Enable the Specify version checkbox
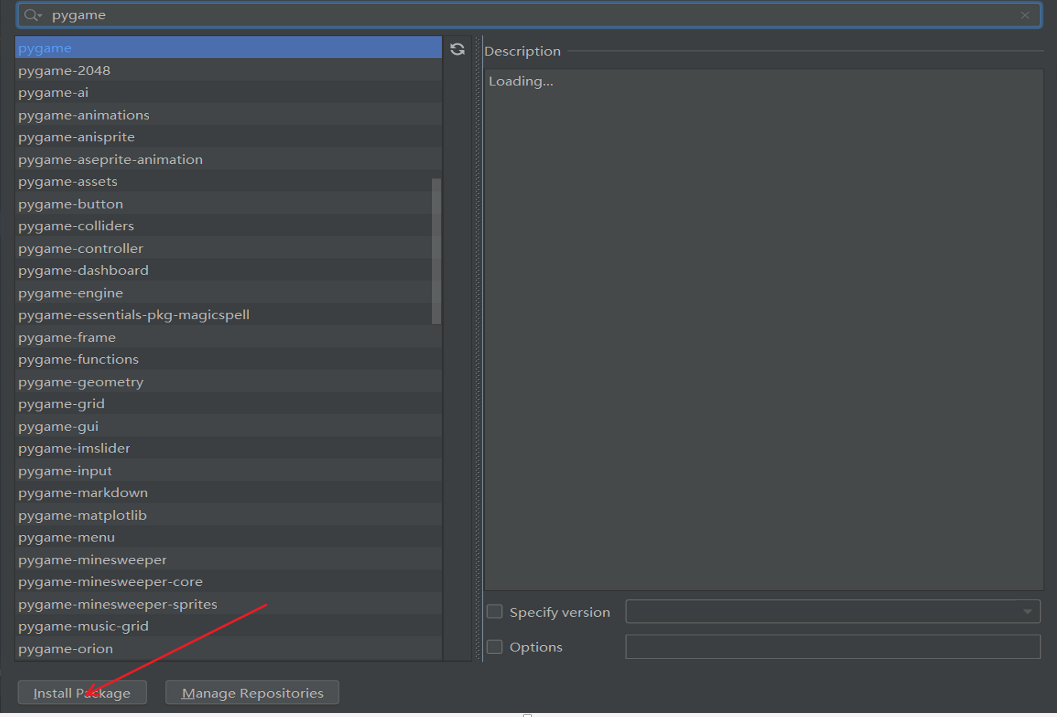Image resolution: width=1057 pixels, height=717 pixels. [494, 611]
